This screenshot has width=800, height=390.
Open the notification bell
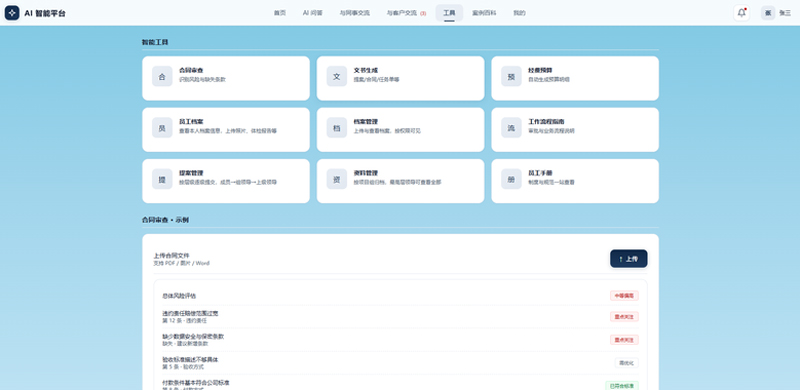pyautogui.click(x=741, y=13)
